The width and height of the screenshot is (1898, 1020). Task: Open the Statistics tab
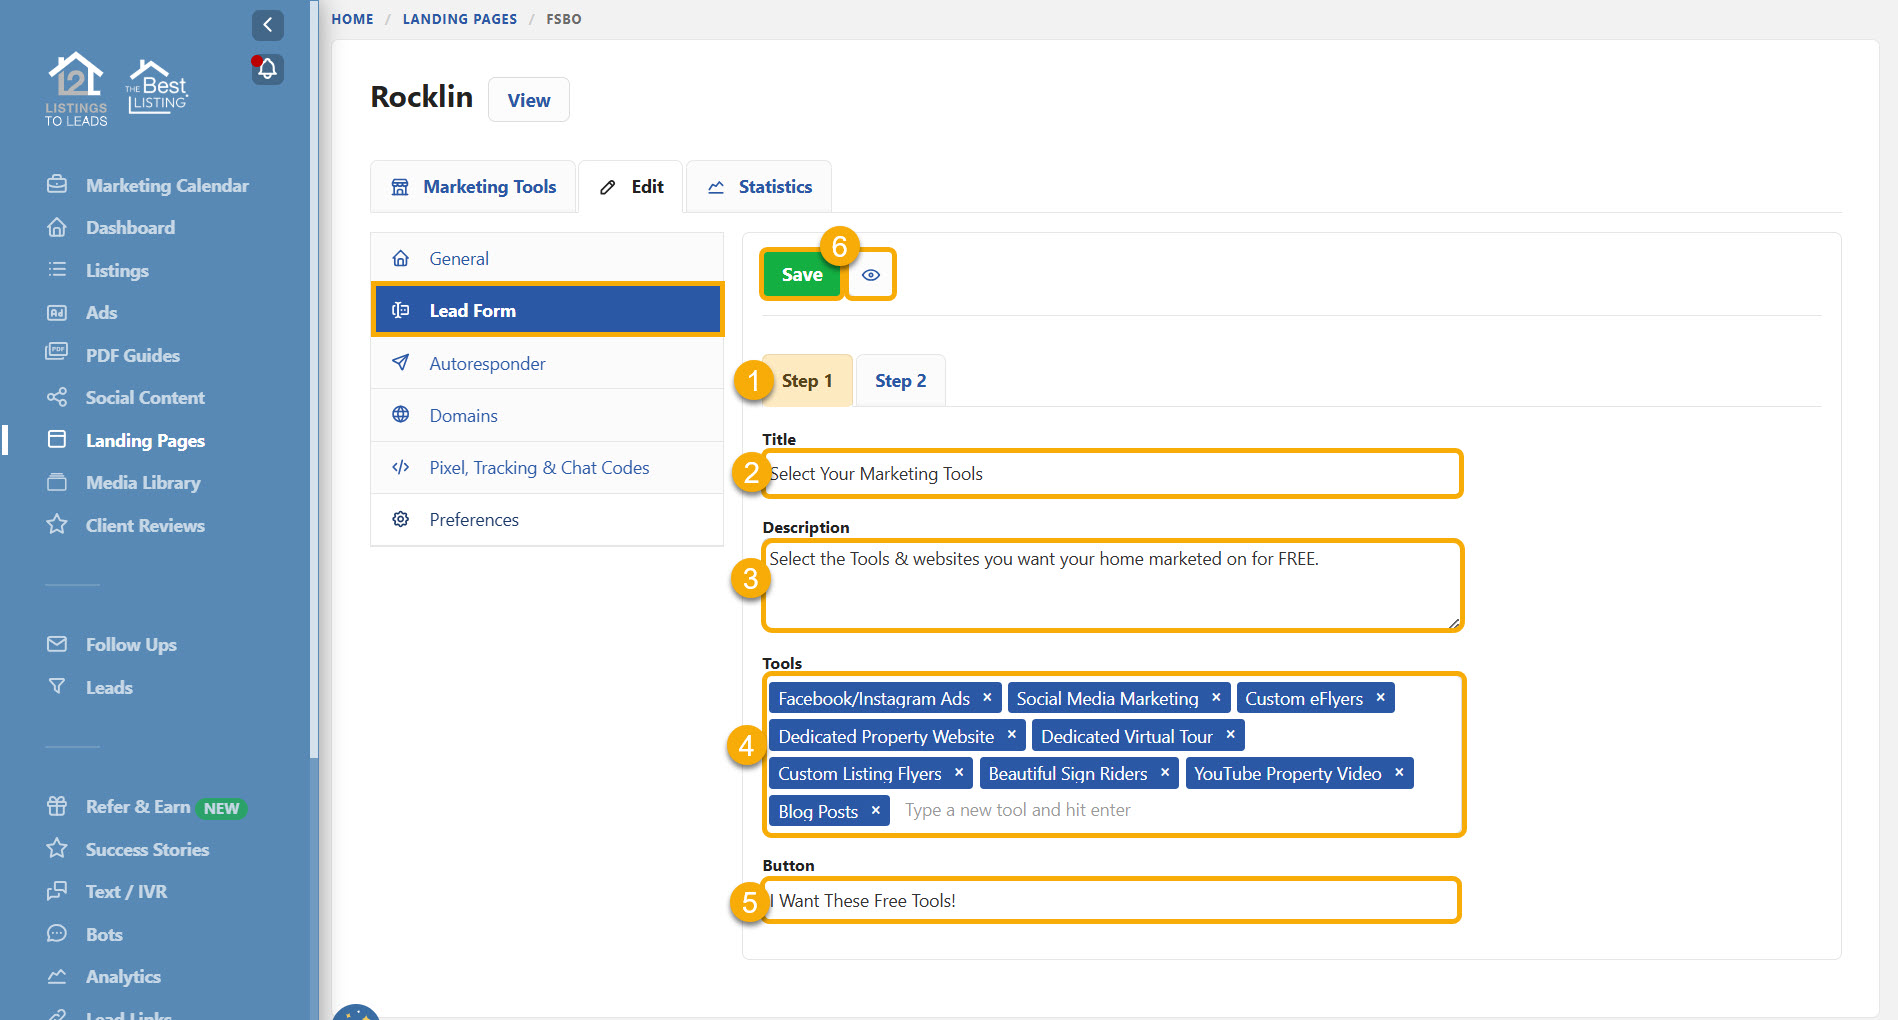click(759, 187)
